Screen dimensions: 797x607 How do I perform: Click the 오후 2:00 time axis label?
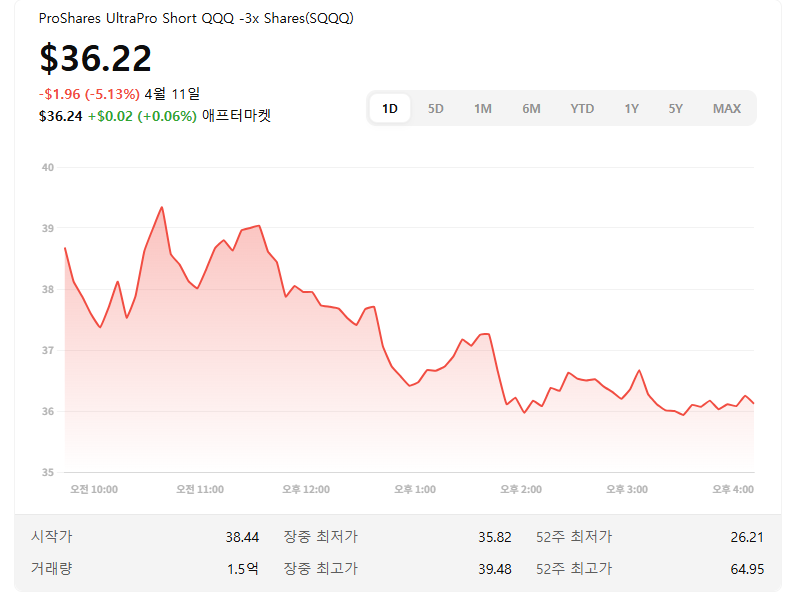tap(521, 489)
